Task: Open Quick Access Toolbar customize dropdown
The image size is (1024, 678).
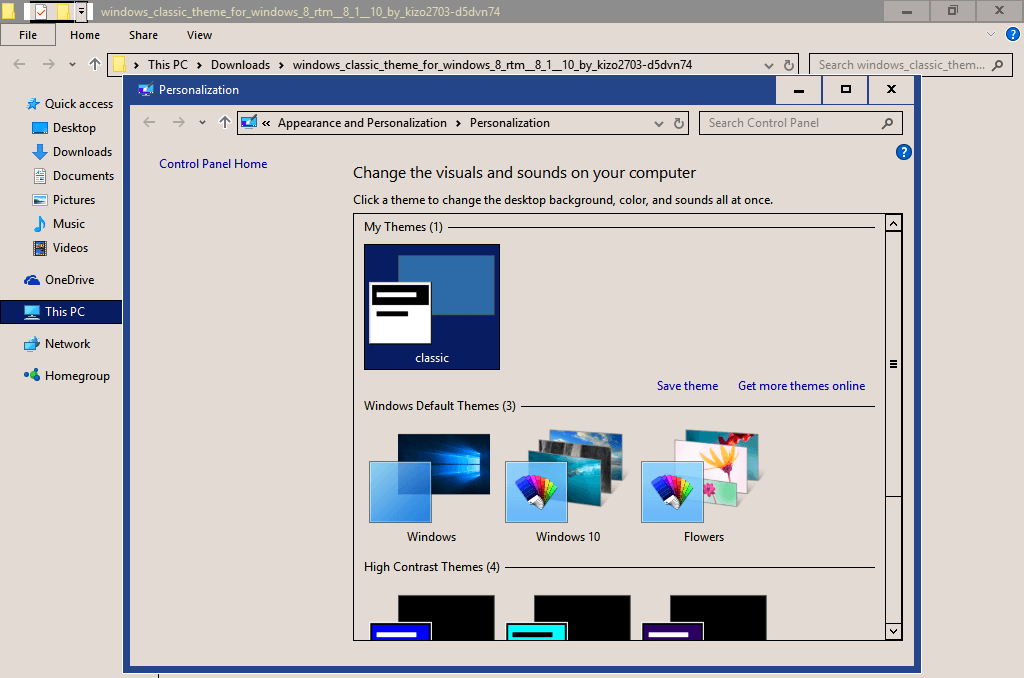Action: point(82,11)
